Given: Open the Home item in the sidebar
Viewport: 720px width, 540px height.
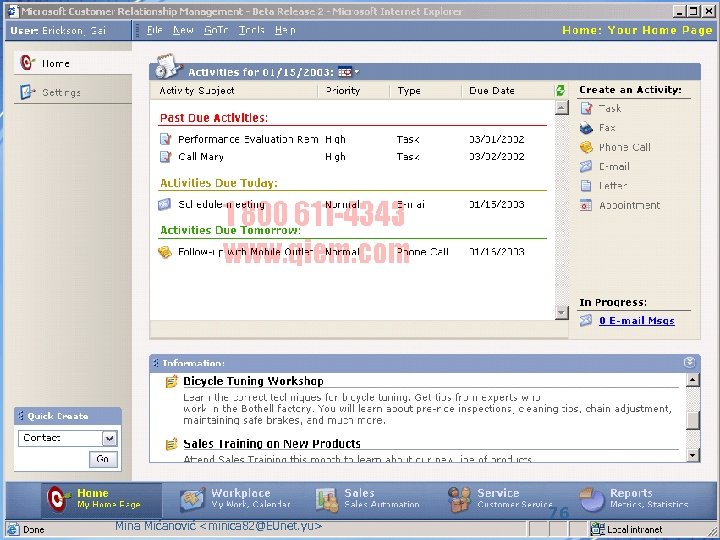Looking at the screenshot, I should (73, 63).
